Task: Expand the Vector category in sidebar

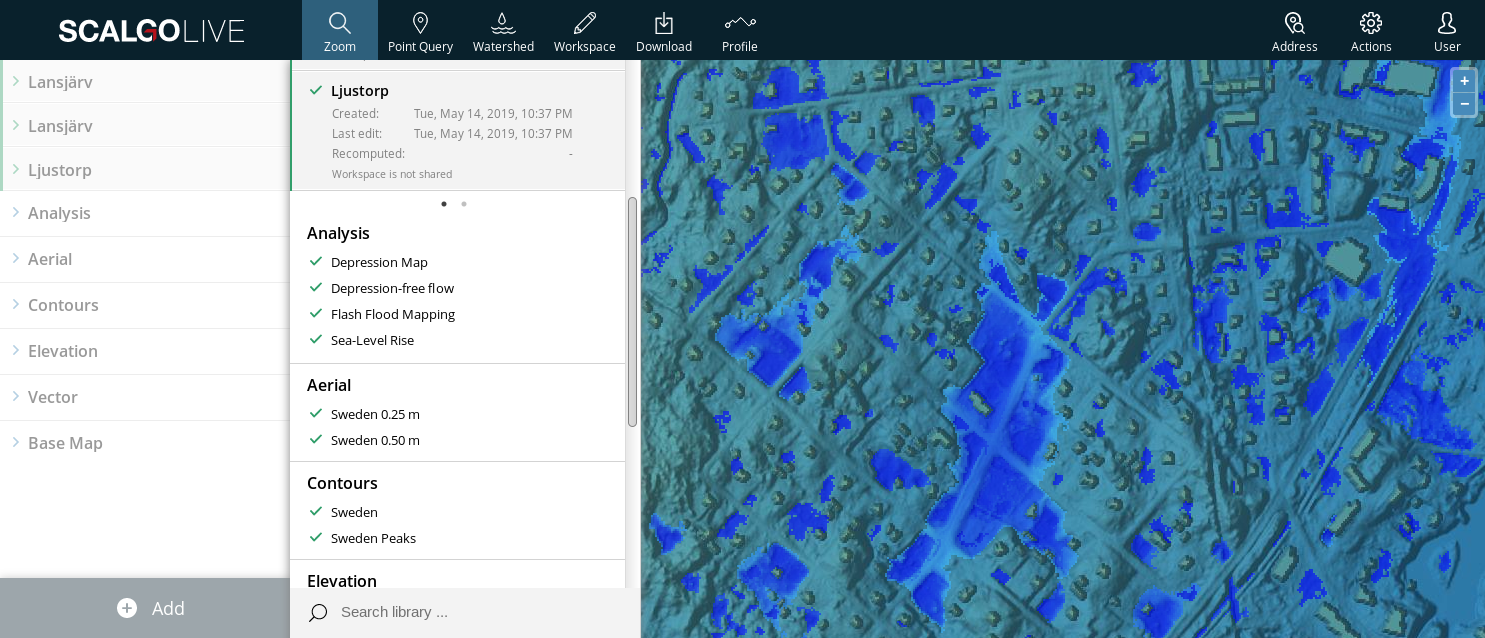Action: 145,397
